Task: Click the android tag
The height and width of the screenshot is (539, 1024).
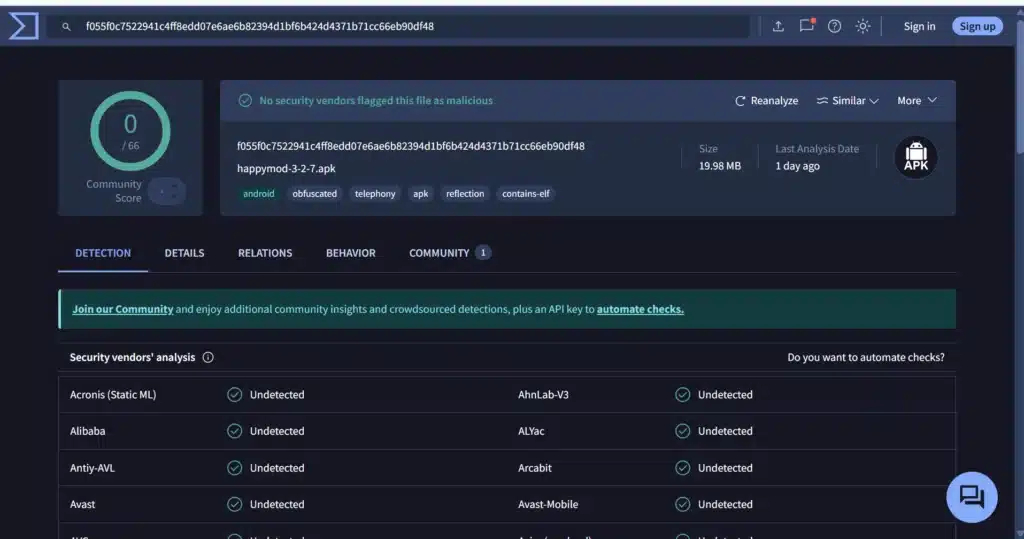Action: click(259, 193)
